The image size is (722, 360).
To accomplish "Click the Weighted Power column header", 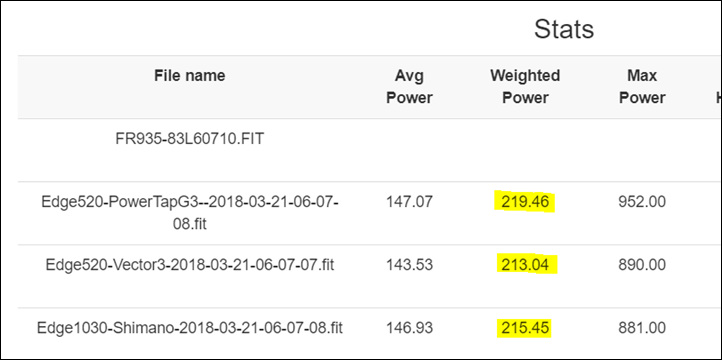I will (525, 87).
